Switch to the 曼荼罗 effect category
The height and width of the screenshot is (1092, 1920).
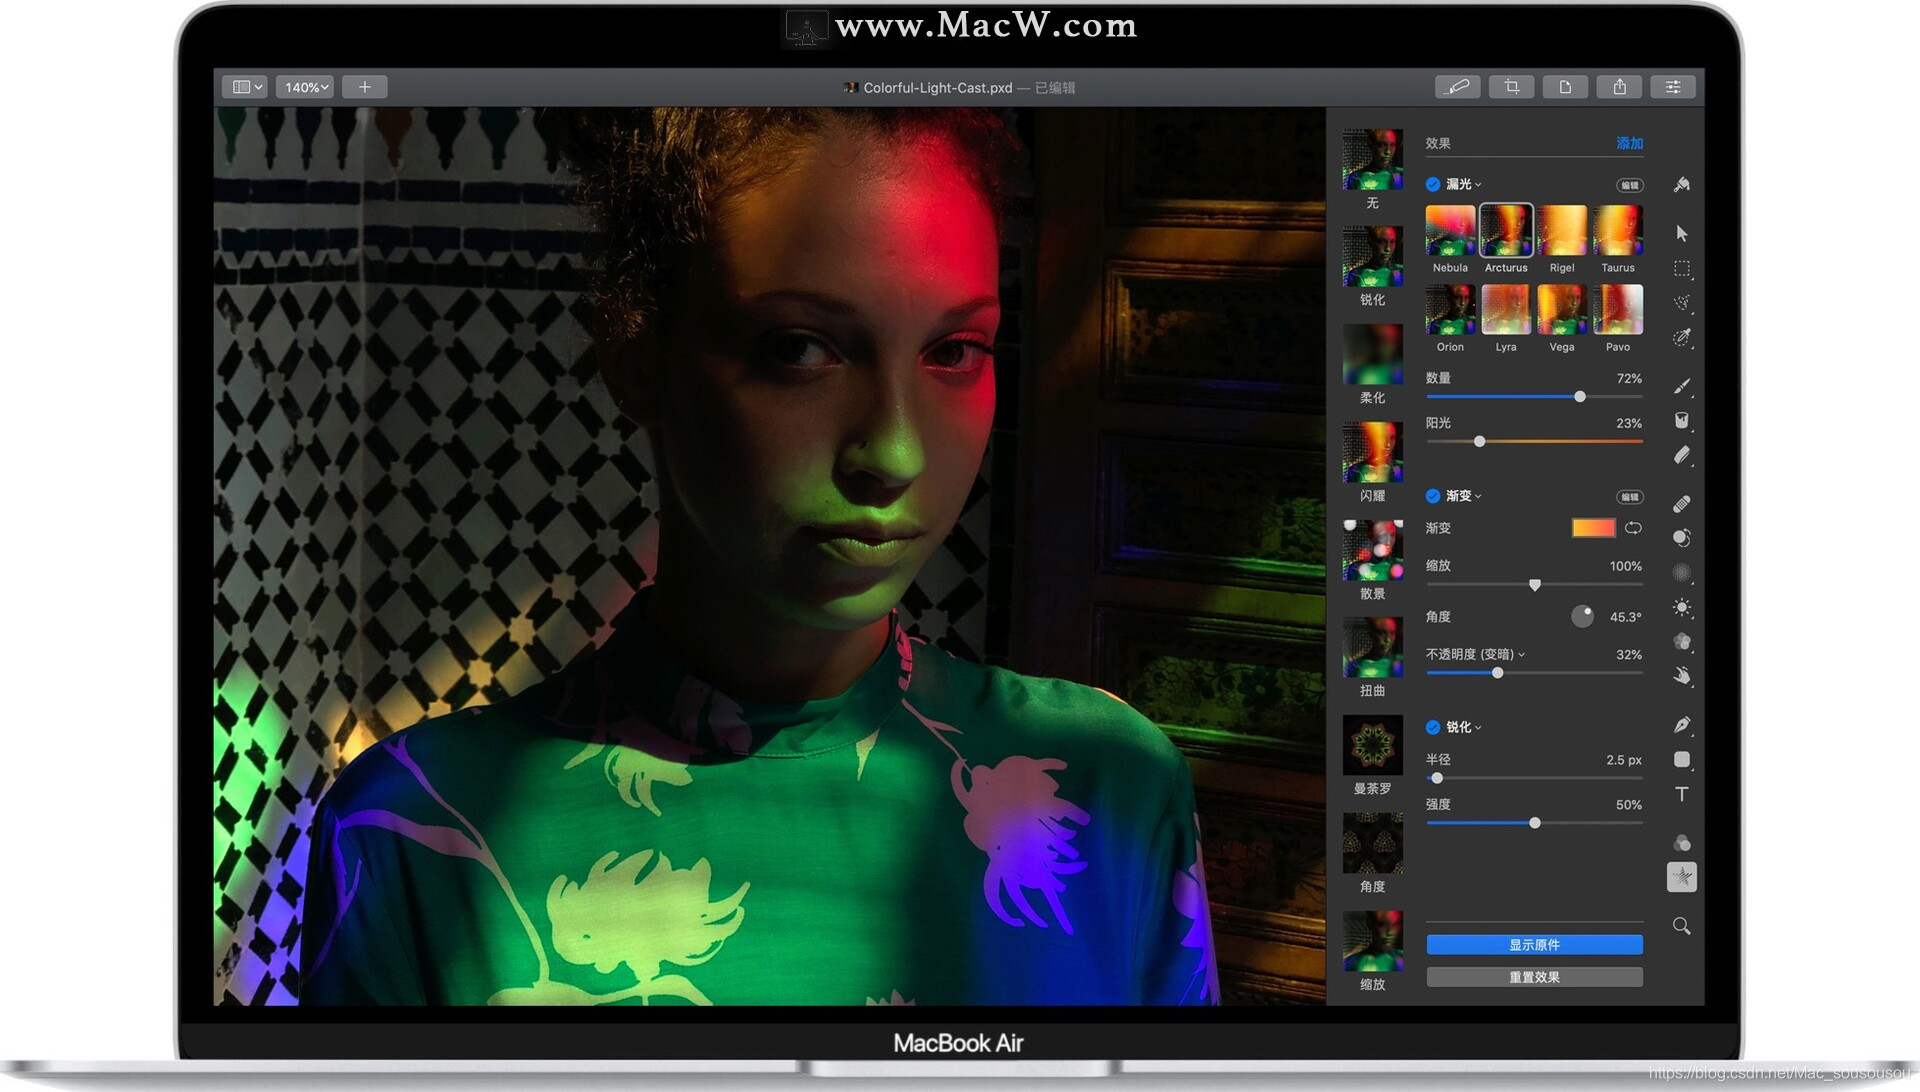tap(1372, 746)
